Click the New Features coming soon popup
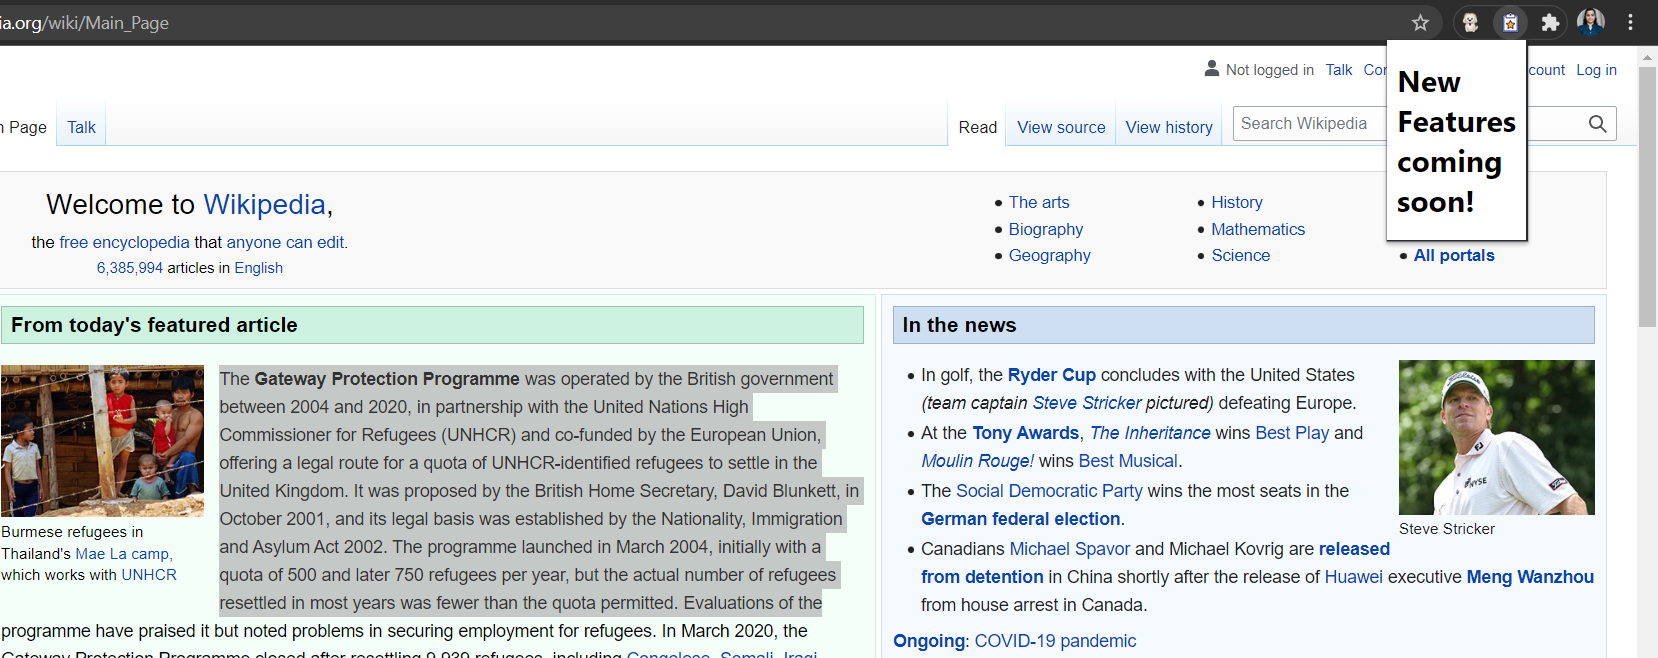The width and height of the screenshot is (1658, 658). point(1456,142)
